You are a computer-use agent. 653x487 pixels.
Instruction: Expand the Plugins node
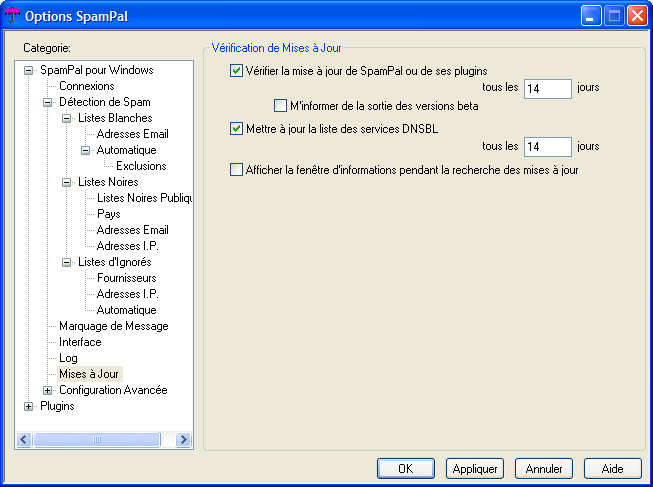point(28,407)
